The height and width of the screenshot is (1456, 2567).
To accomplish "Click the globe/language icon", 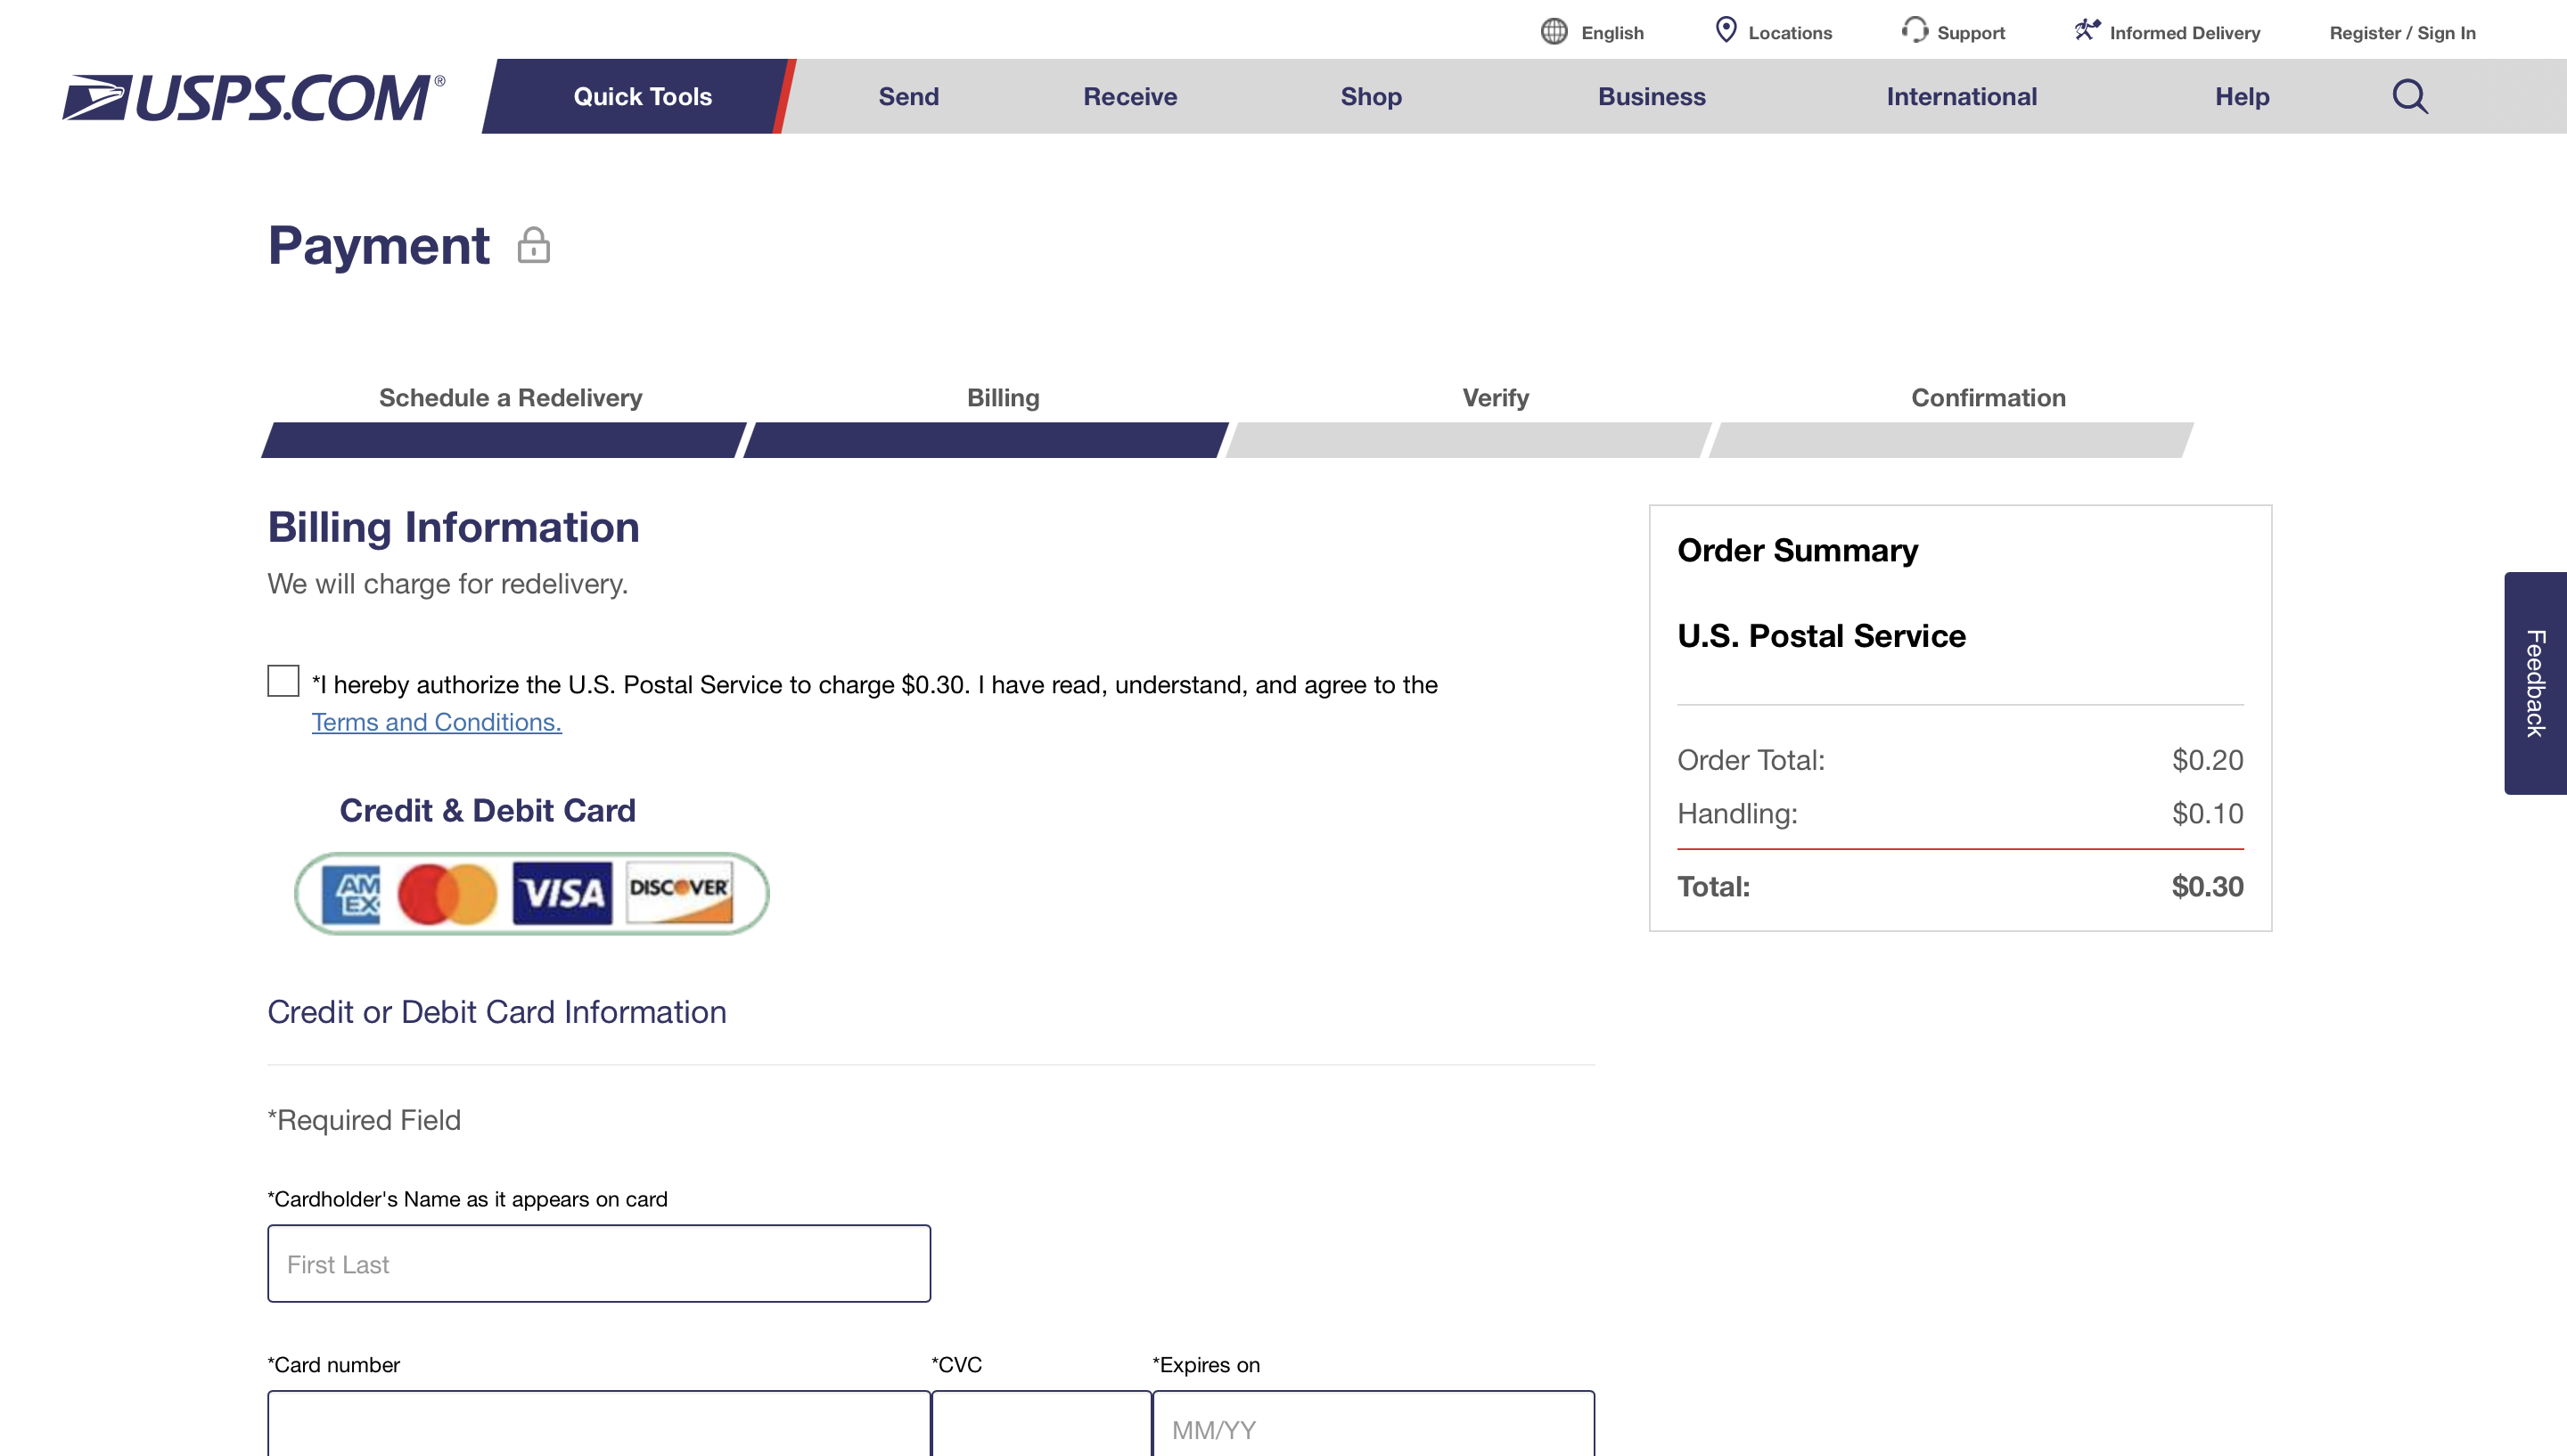I will 1552,30.
